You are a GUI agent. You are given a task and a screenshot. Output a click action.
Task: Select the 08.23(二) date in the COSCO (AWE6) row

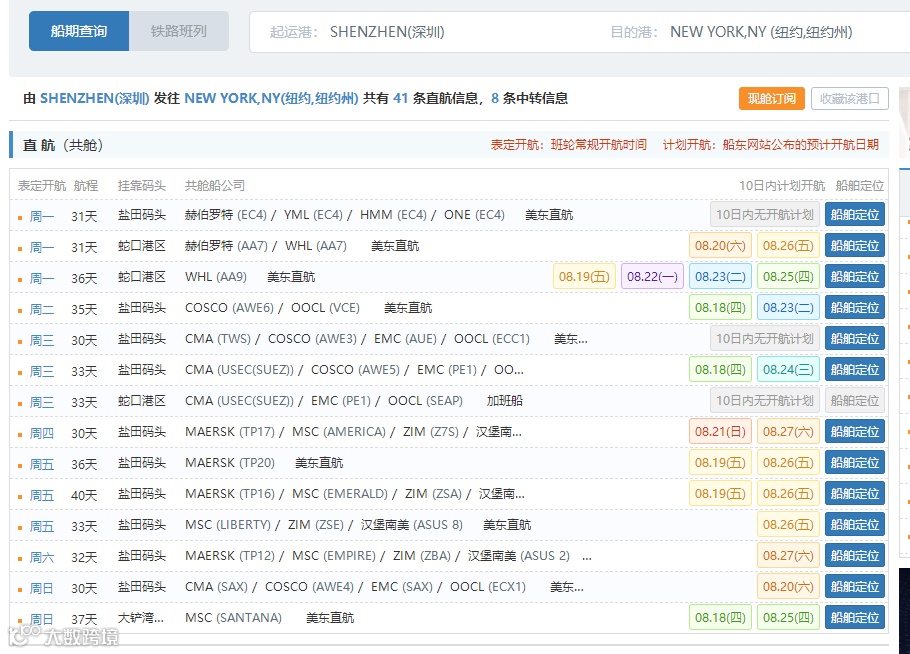coord(788,308)
